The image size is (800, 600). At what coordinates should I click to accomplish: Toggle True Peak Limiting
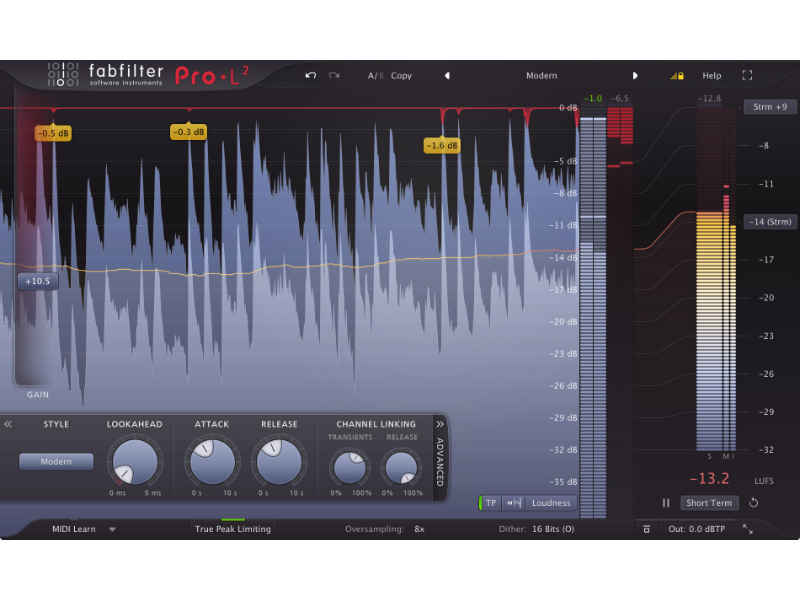click(233, 529)
